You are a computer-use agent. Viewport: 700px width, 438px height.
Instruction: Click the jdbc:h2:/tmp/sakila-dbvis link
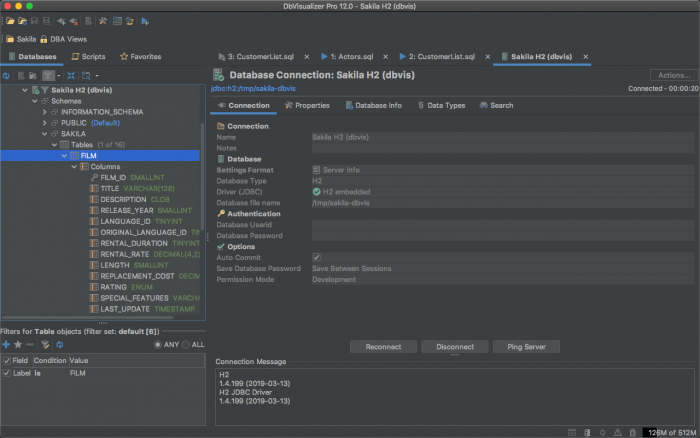click(x=253, y=88)
